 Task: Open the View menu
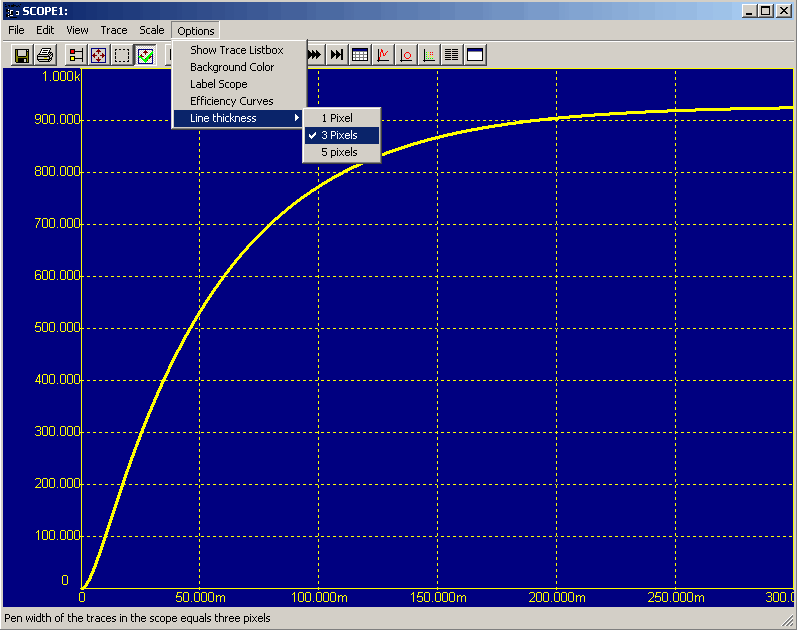pyautogui.click(x=77, y=31)
